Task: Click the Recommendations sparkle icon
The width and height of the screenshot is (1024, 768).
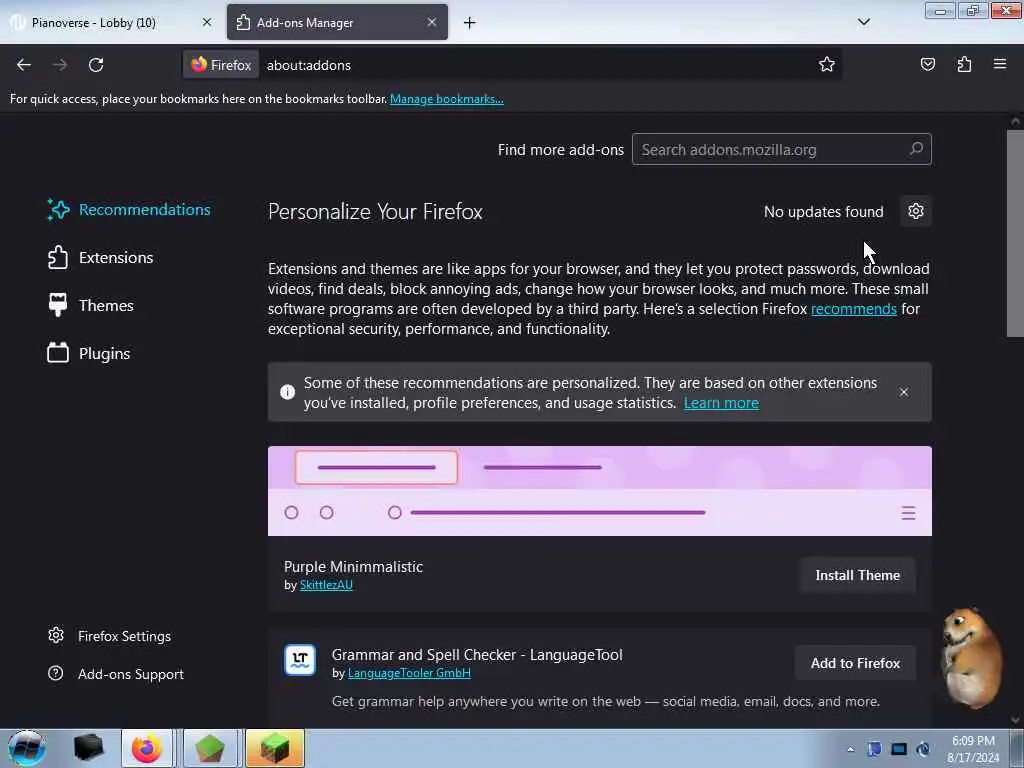Action: 58,210
